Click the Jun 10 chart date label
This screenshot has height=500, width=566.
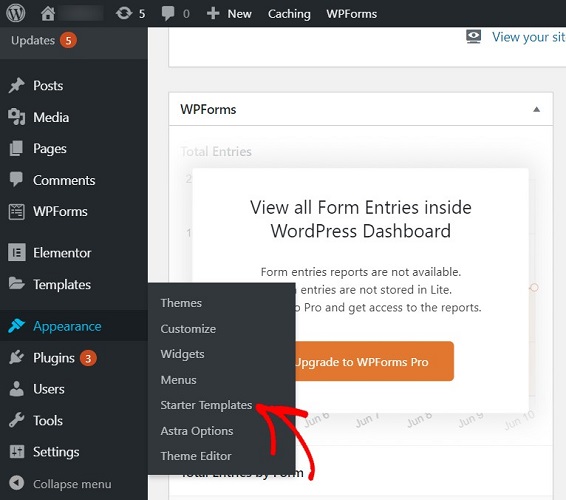click(x=519, y=421)
